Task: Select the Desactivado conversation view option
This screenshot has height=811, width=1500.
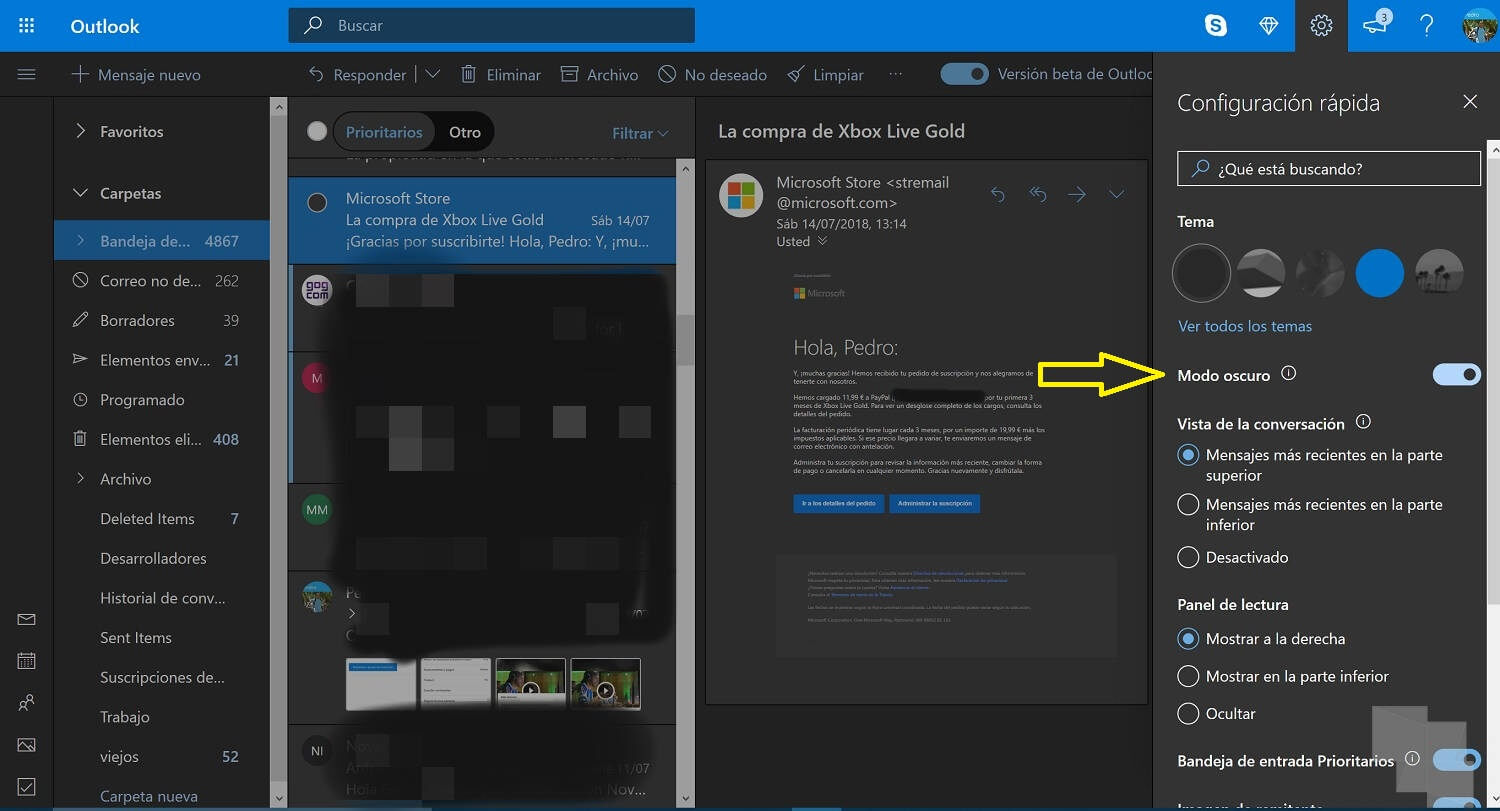Action: (1188, 557)
